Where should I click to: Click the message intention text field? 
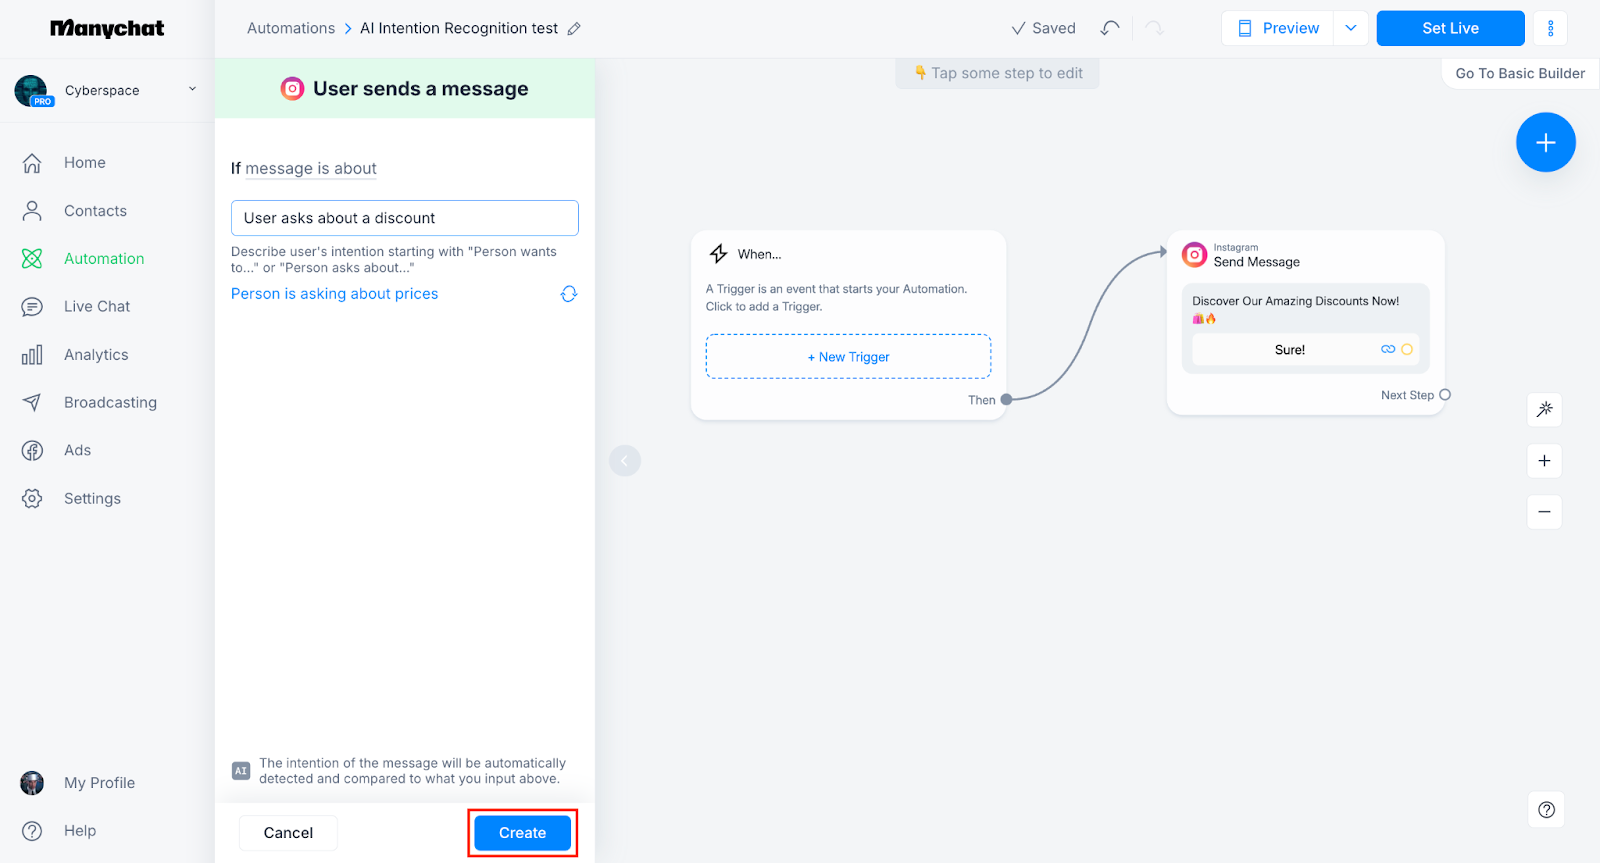point(404,218)
